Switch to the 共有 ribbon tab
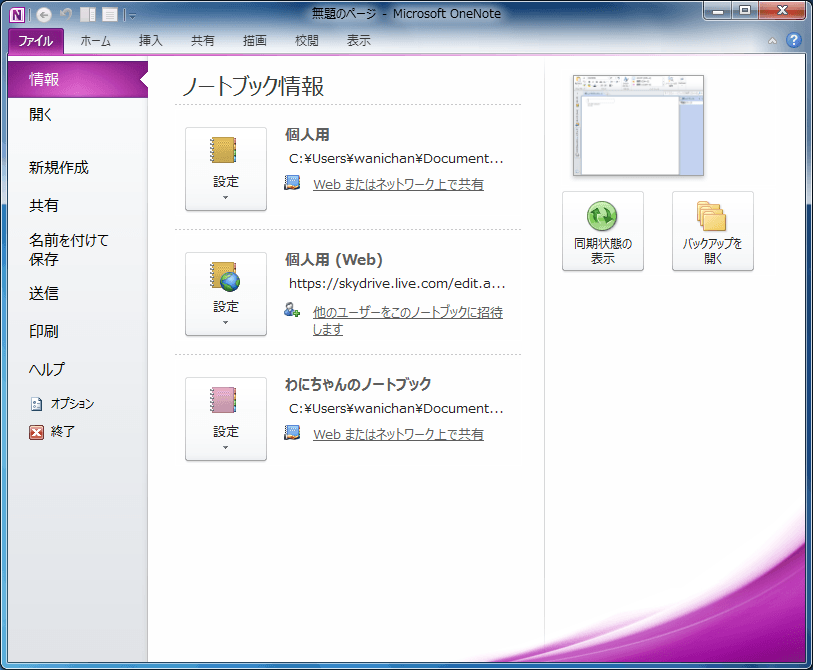 [x=202, y=40]
